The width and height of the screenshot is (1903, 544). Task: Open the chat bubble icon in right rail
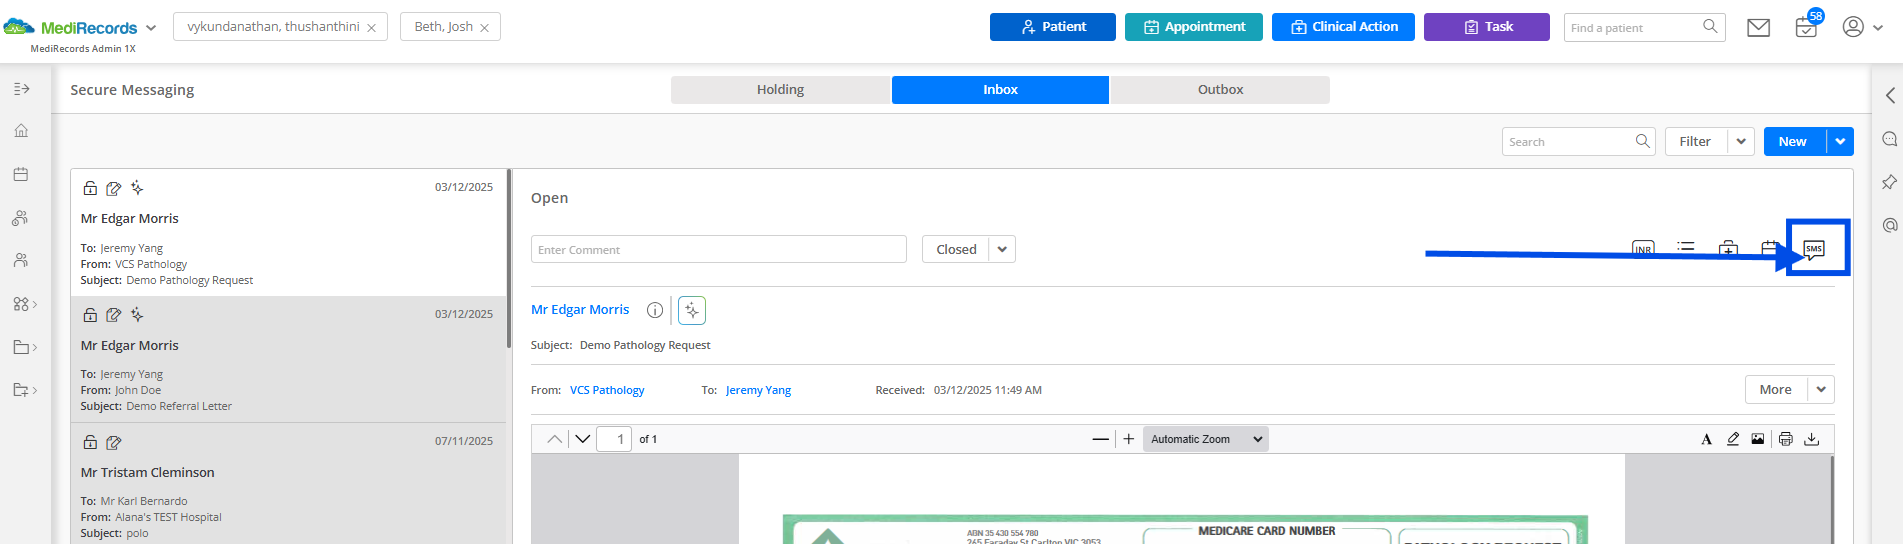[x=1890, y=139]
